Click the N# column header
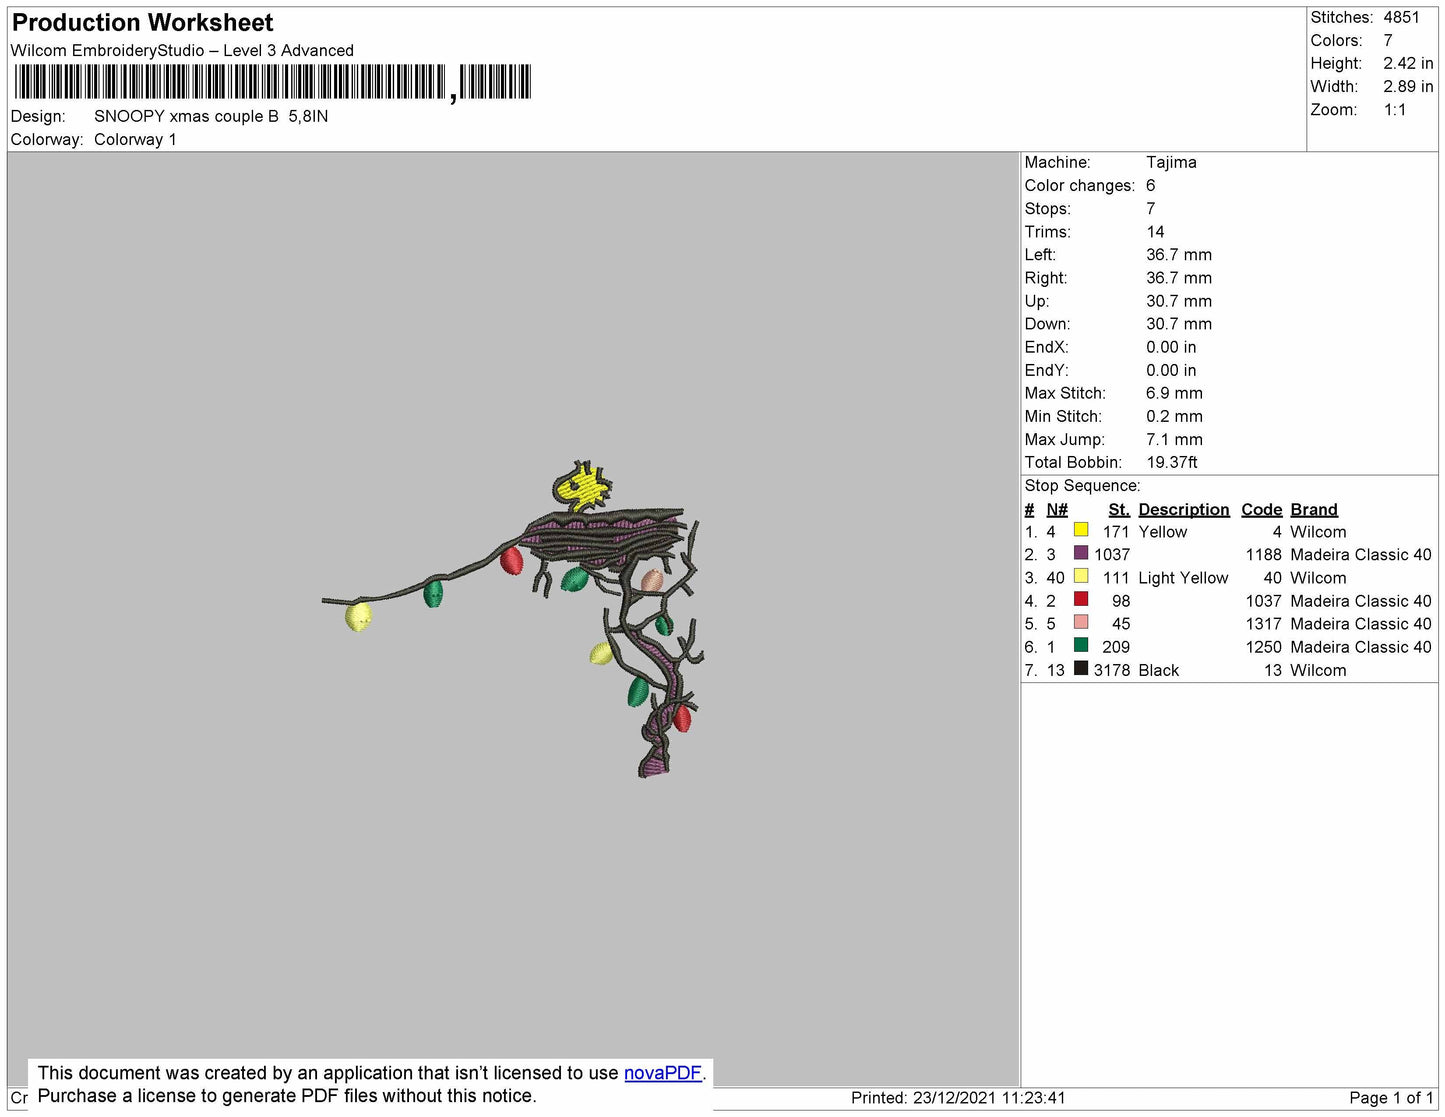The height and width of the screenshot is (1117, 1445). (x=1057, y=509)
